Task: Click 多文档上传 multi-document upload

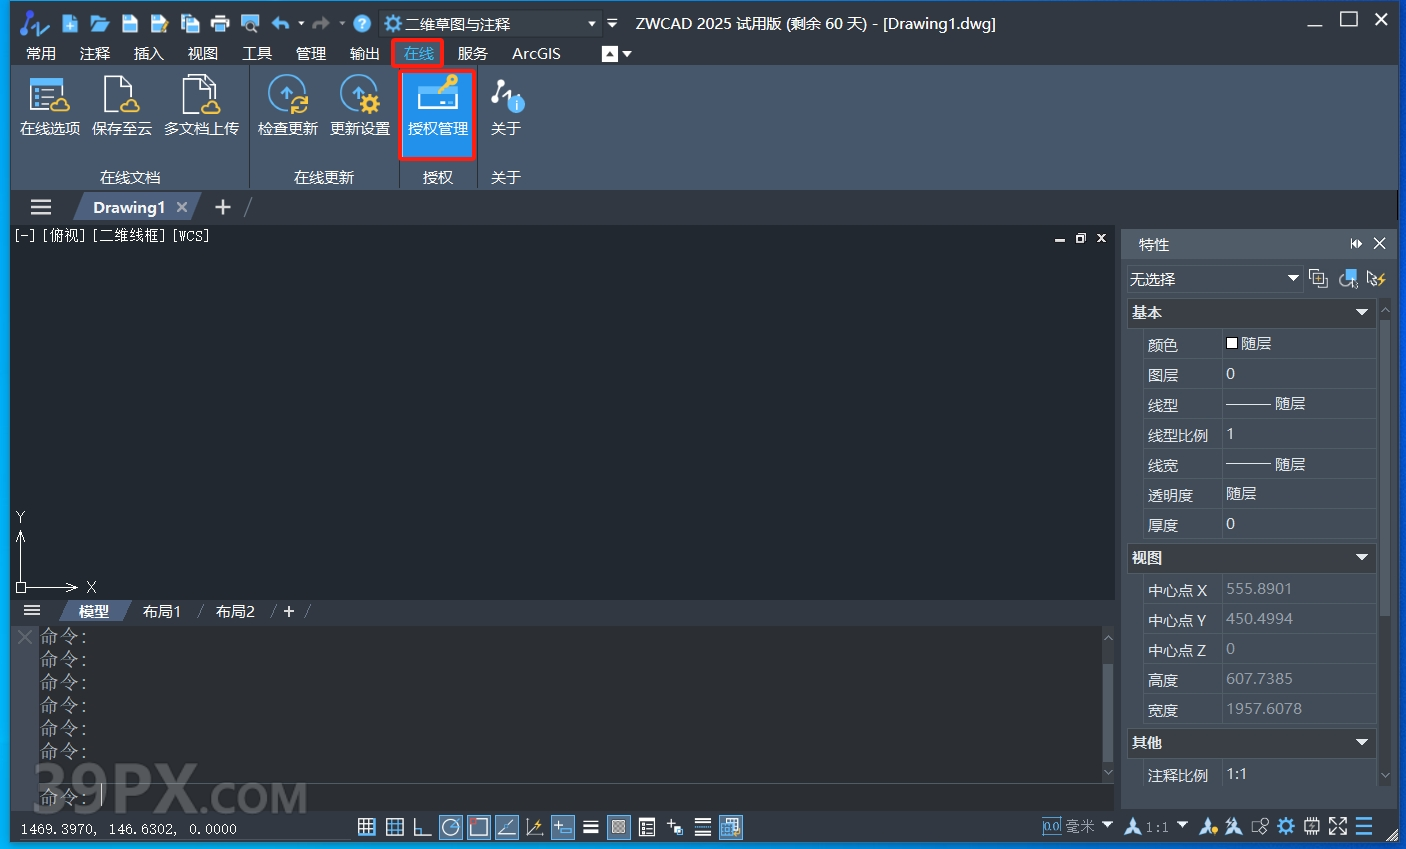Action: [x=201, y=106]
